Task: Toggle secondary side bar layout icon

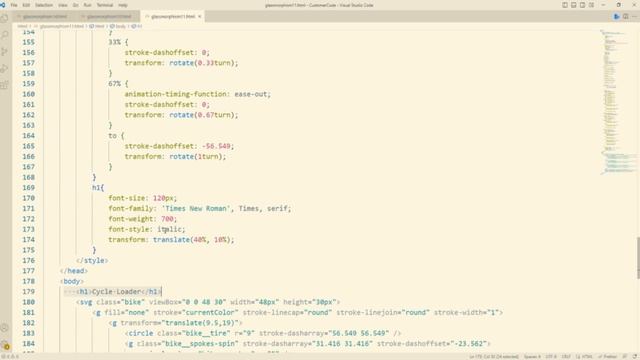Action: [x=582, y=5]
